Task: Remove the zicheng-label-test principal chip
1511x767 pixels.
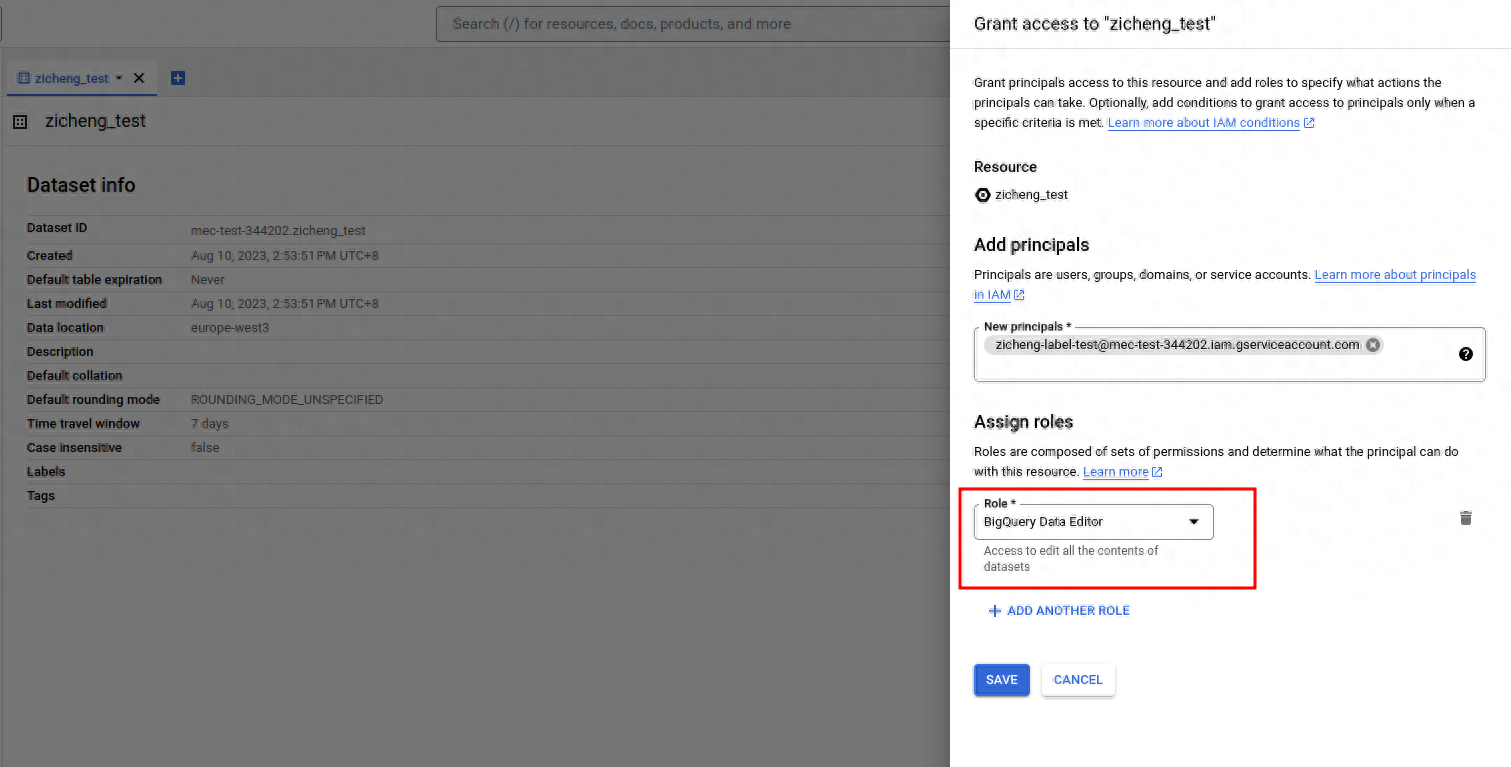Action: pyautogui.click(x=1373, y=345)
